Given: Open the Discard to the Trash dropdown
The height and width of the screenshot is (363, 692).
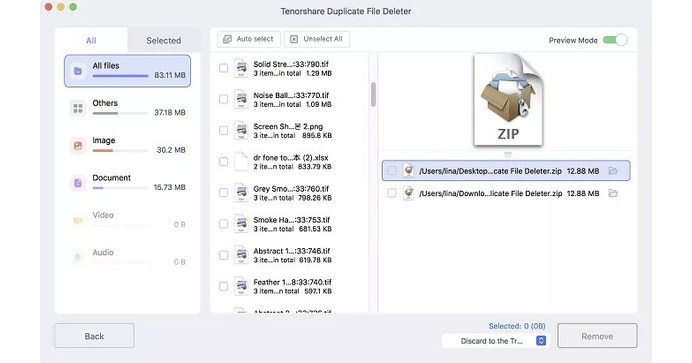Looking at the screenshot, I should (496, 341).
